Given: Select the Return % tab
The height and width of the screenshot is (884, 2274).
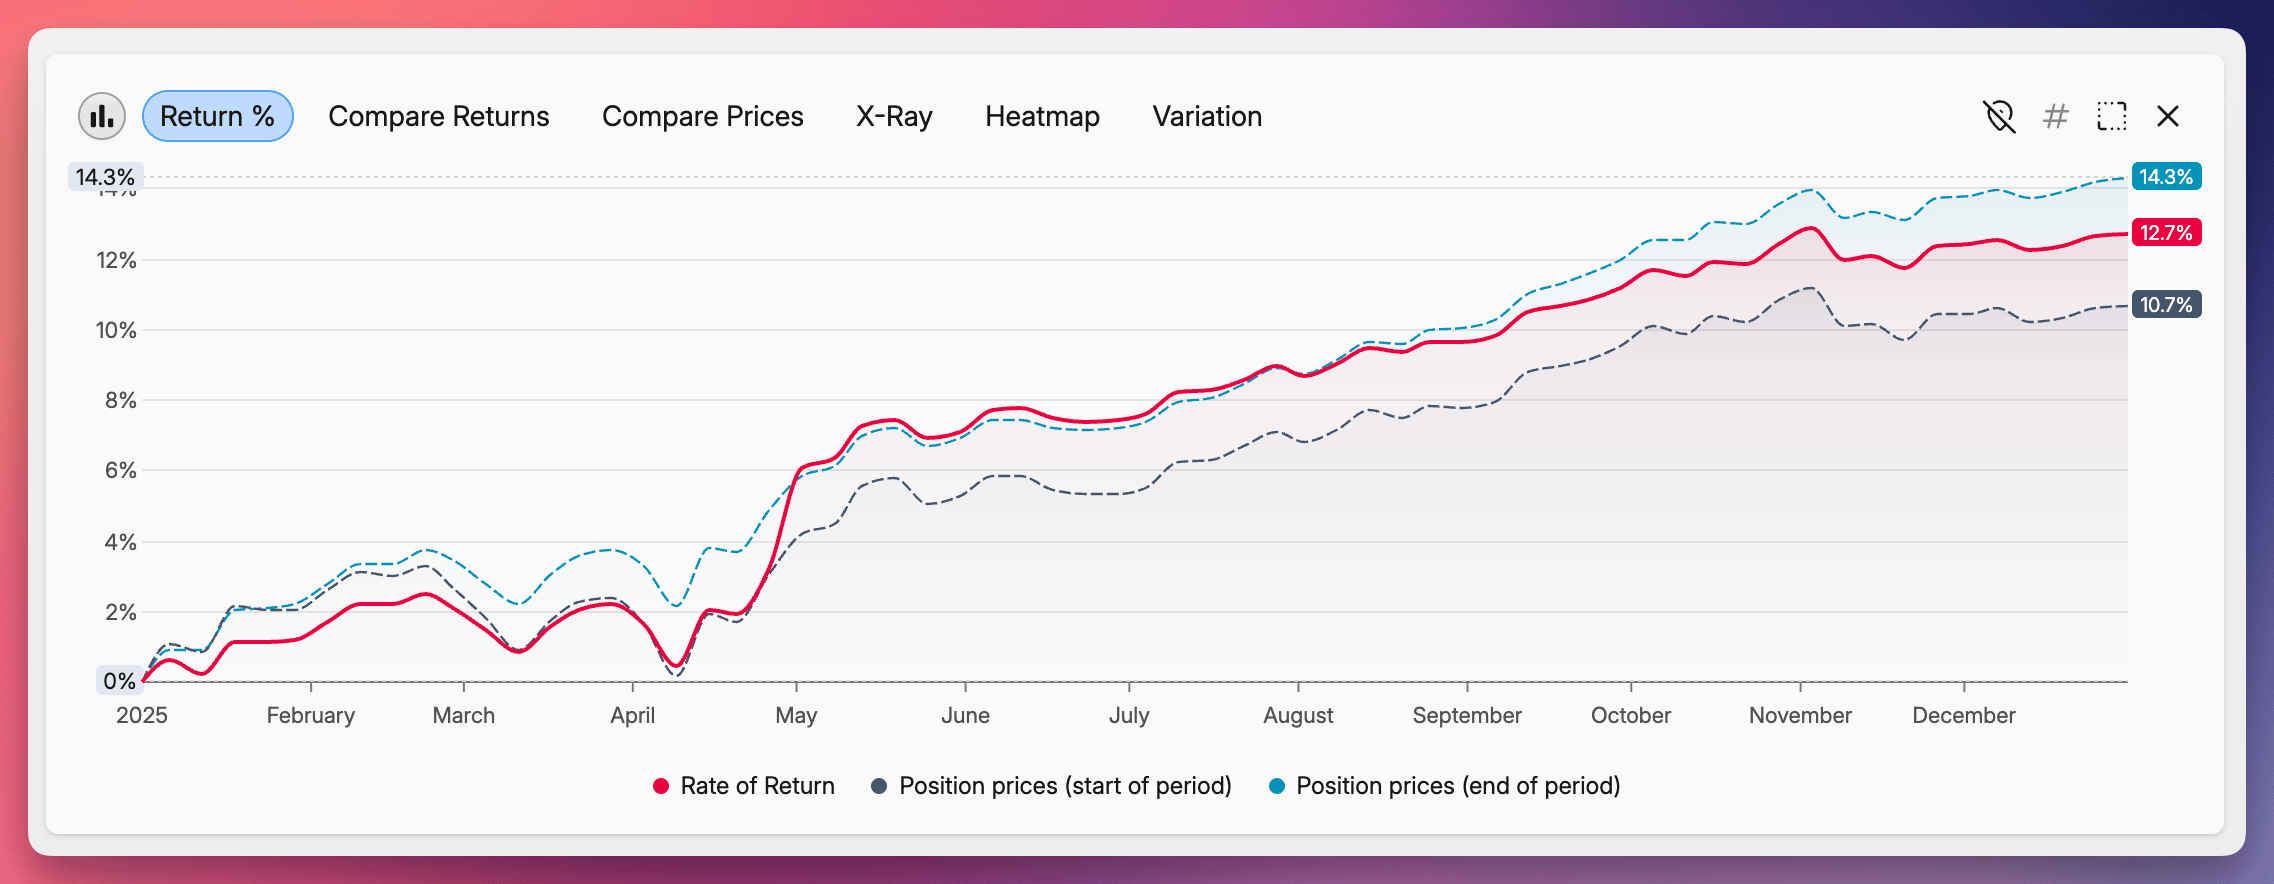Looking at the screenshot, I should [217, 116].
